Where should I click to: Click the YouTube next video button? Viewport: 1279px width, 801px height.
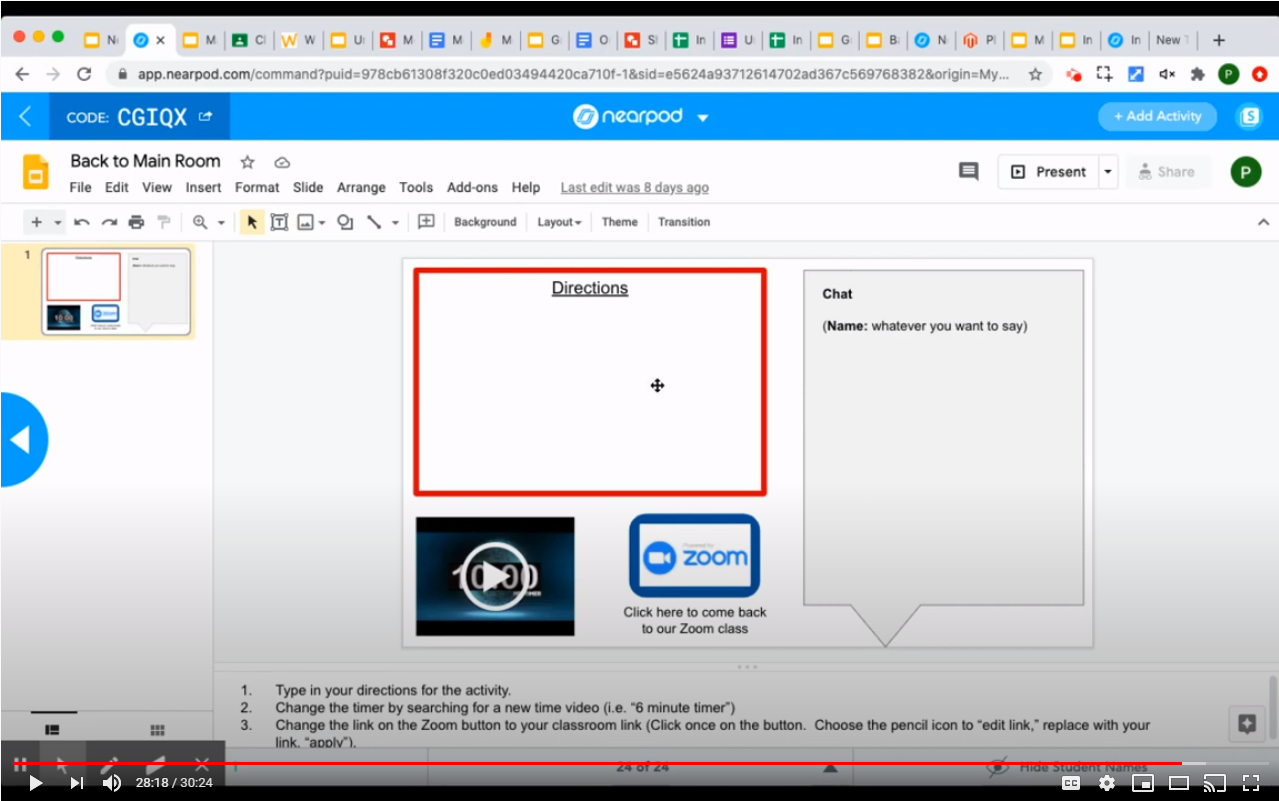pos(76,783)
